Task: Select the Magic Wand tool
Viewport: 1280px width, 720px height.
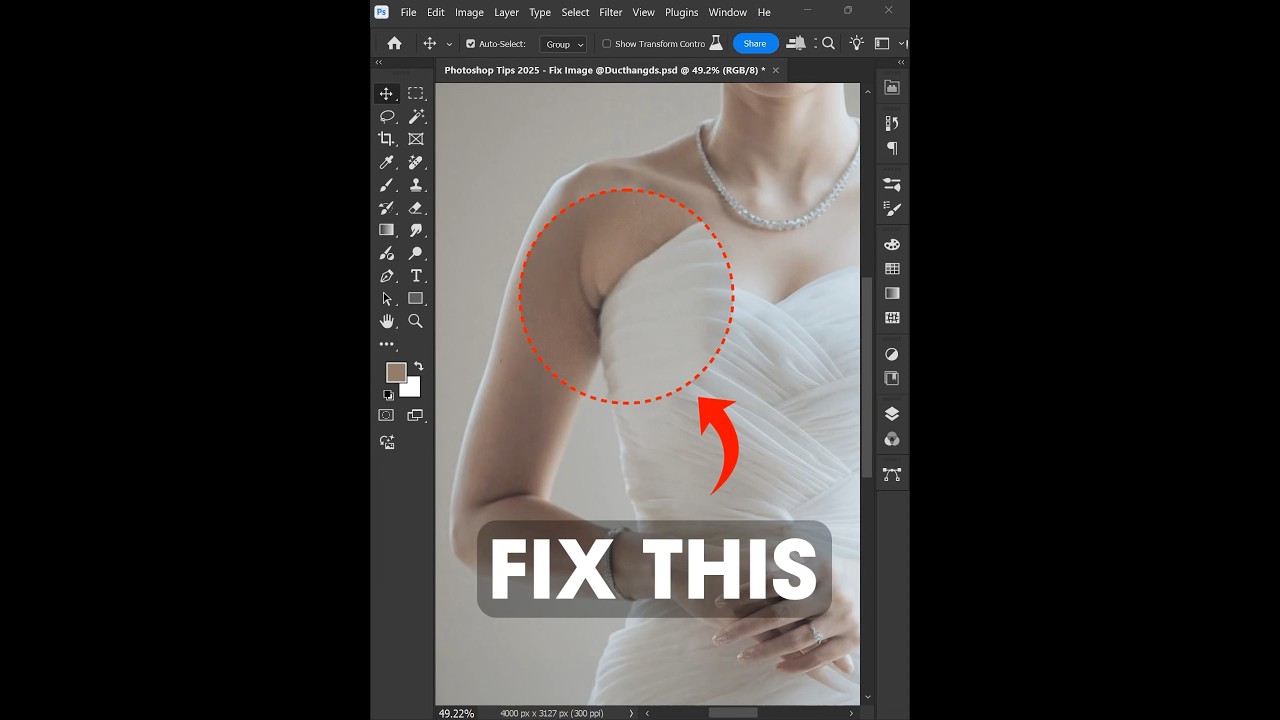Action: point(416,116)
